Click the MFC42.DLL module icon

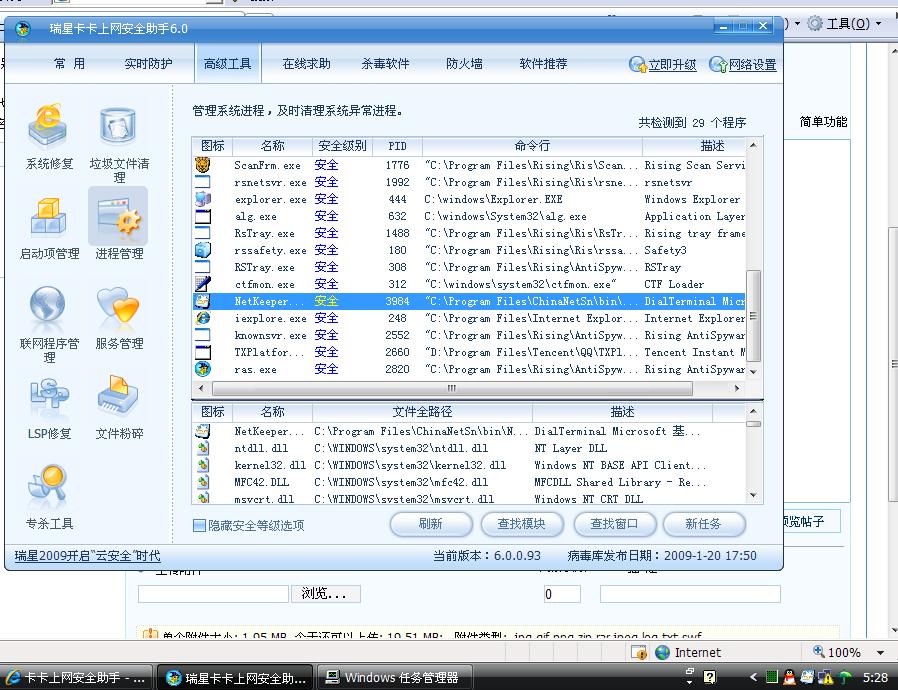coord(203,482)
